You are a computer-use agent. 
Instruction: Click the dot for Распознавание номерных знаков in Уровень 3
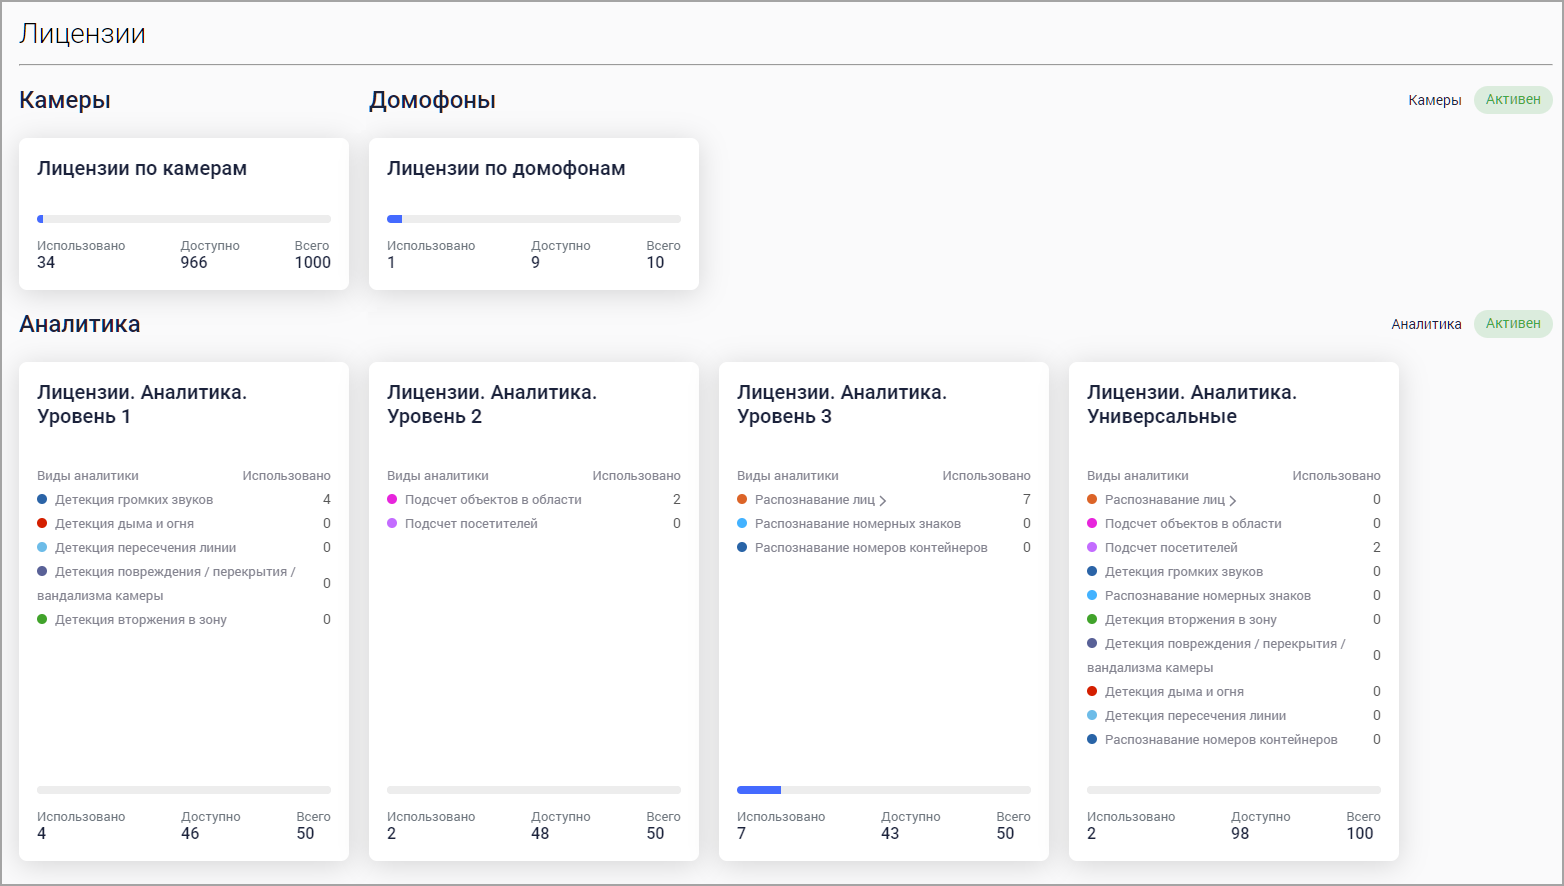[742, 524]
